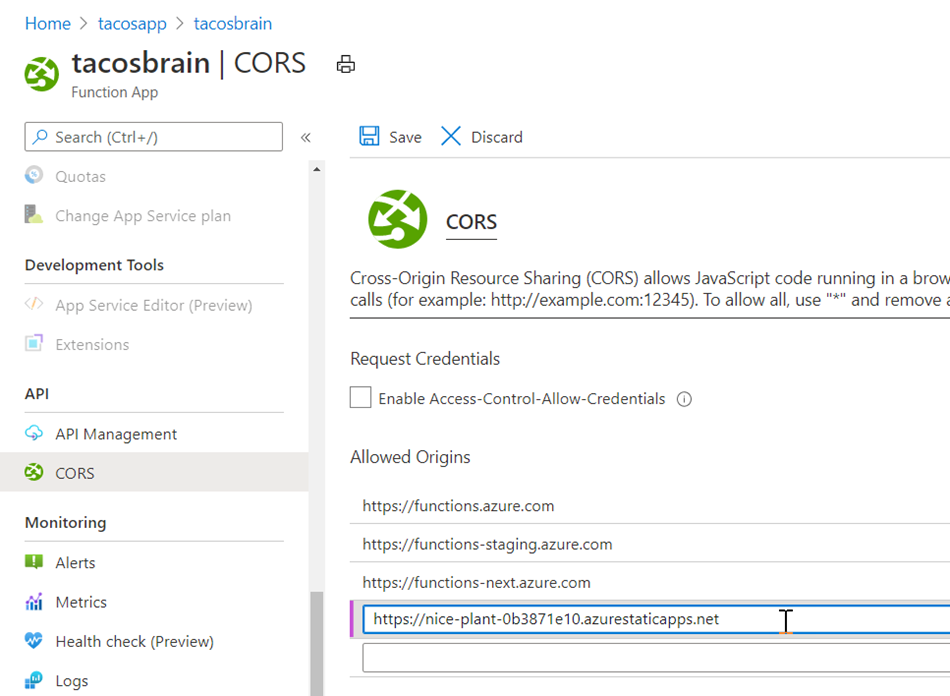Image resolution: width=950 pixels, height=696 pixels.
Task: Click the Extensions icon under Development Tools
Action: (33, 344)
